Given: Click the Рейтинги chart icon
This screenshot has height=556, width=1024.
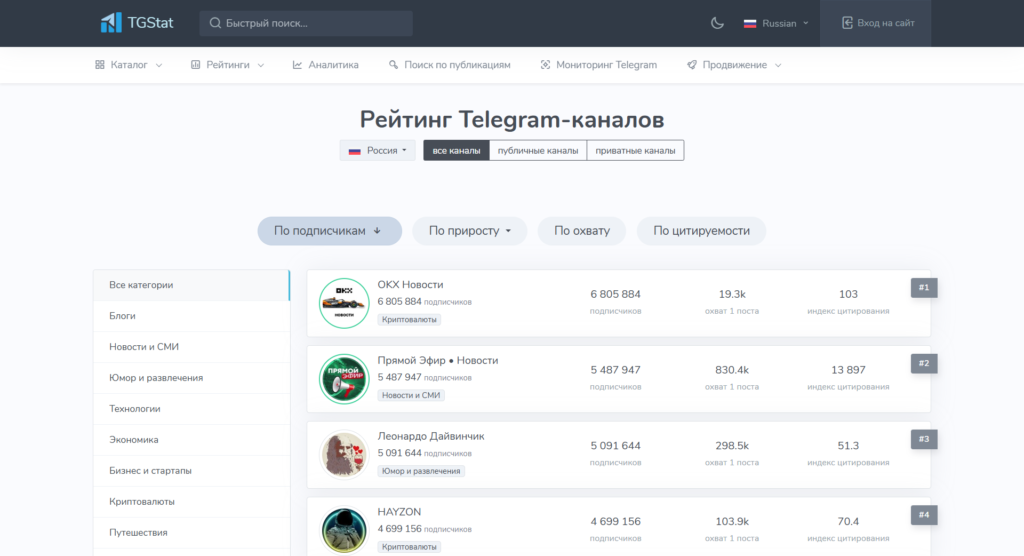Looking at the screenshot, I should pyautogui.click(x=195, y=65).
